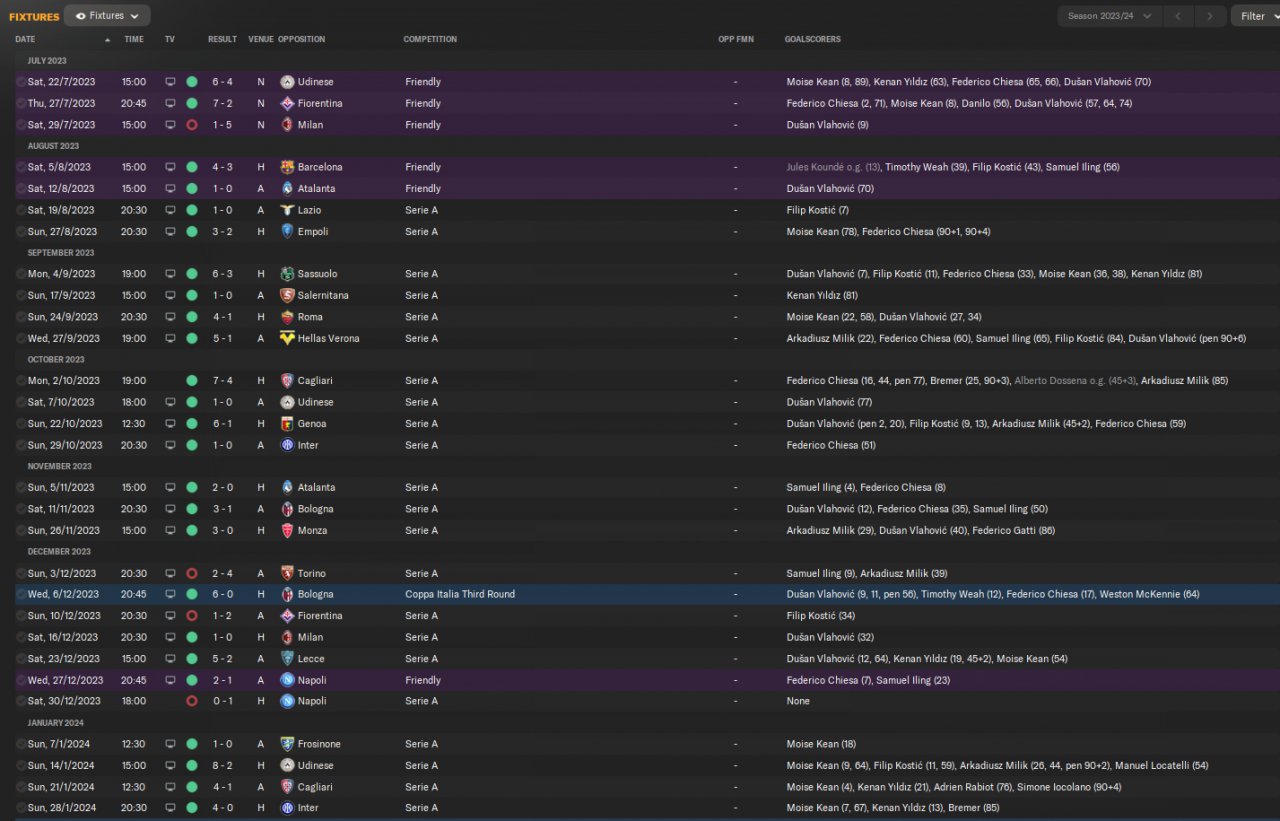Click the Barcelona club badge

(287, 167)
